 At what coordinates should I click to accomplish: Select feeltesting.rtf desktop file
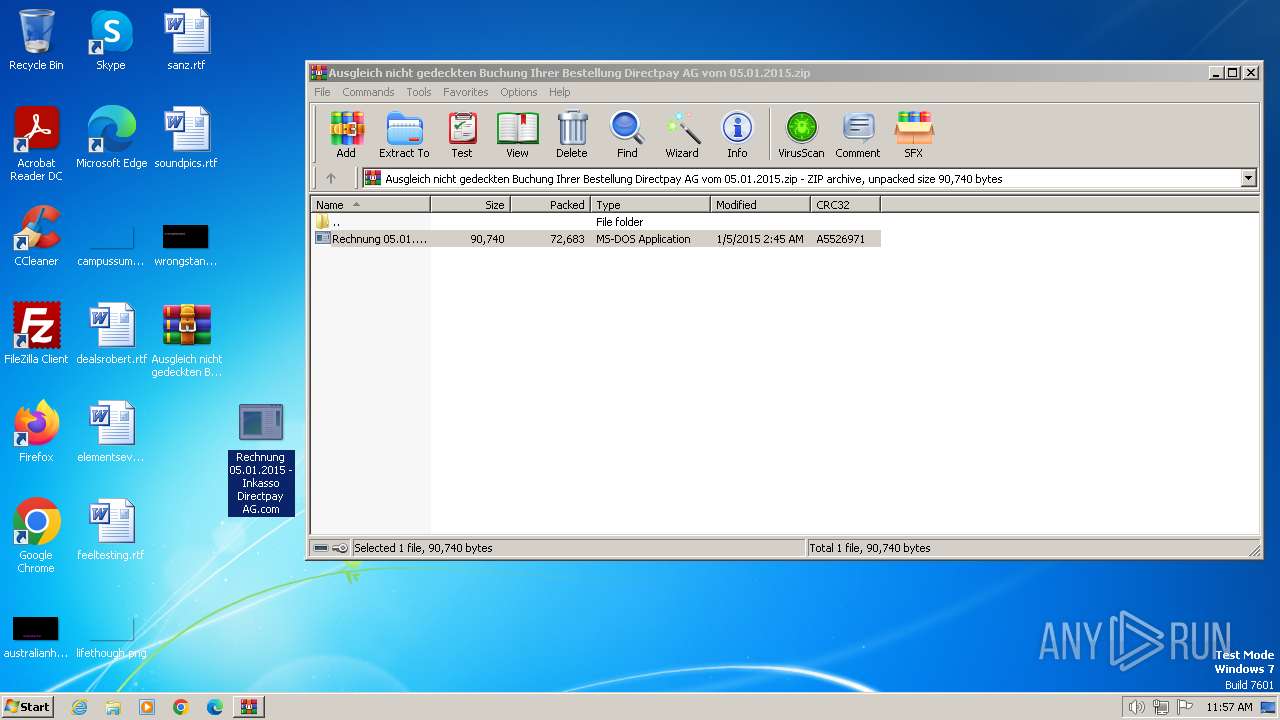pos(110,530)
